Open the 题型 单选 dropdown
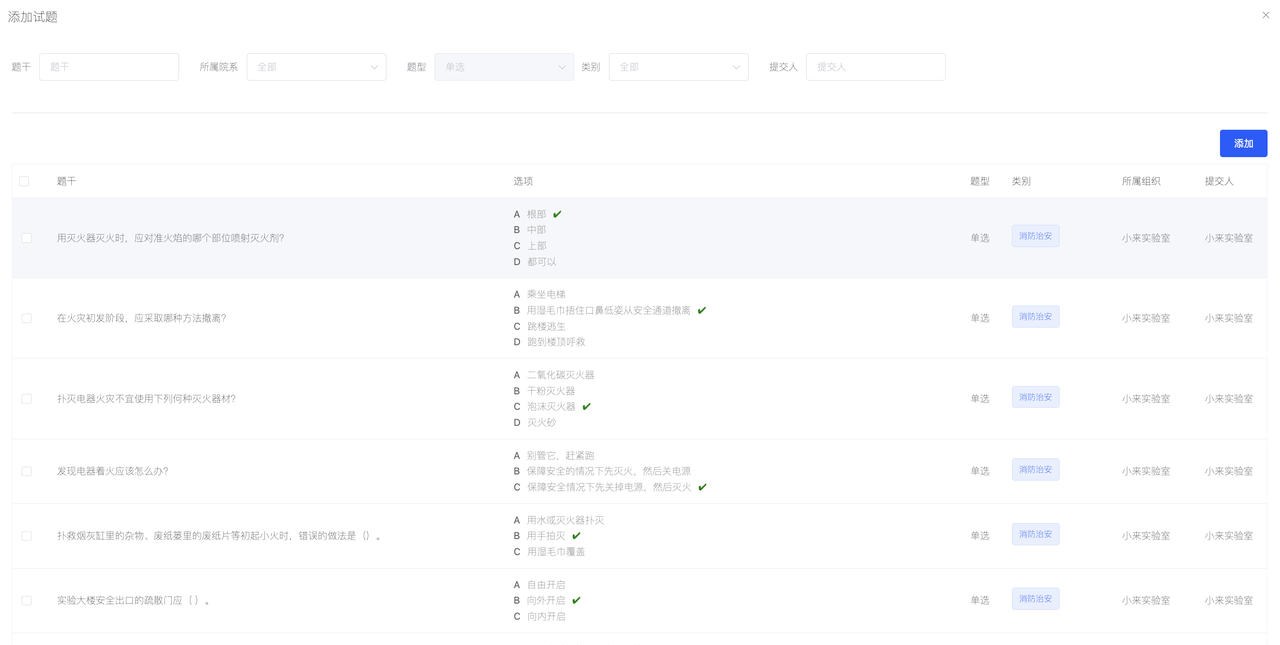 (x=504, y=67)
